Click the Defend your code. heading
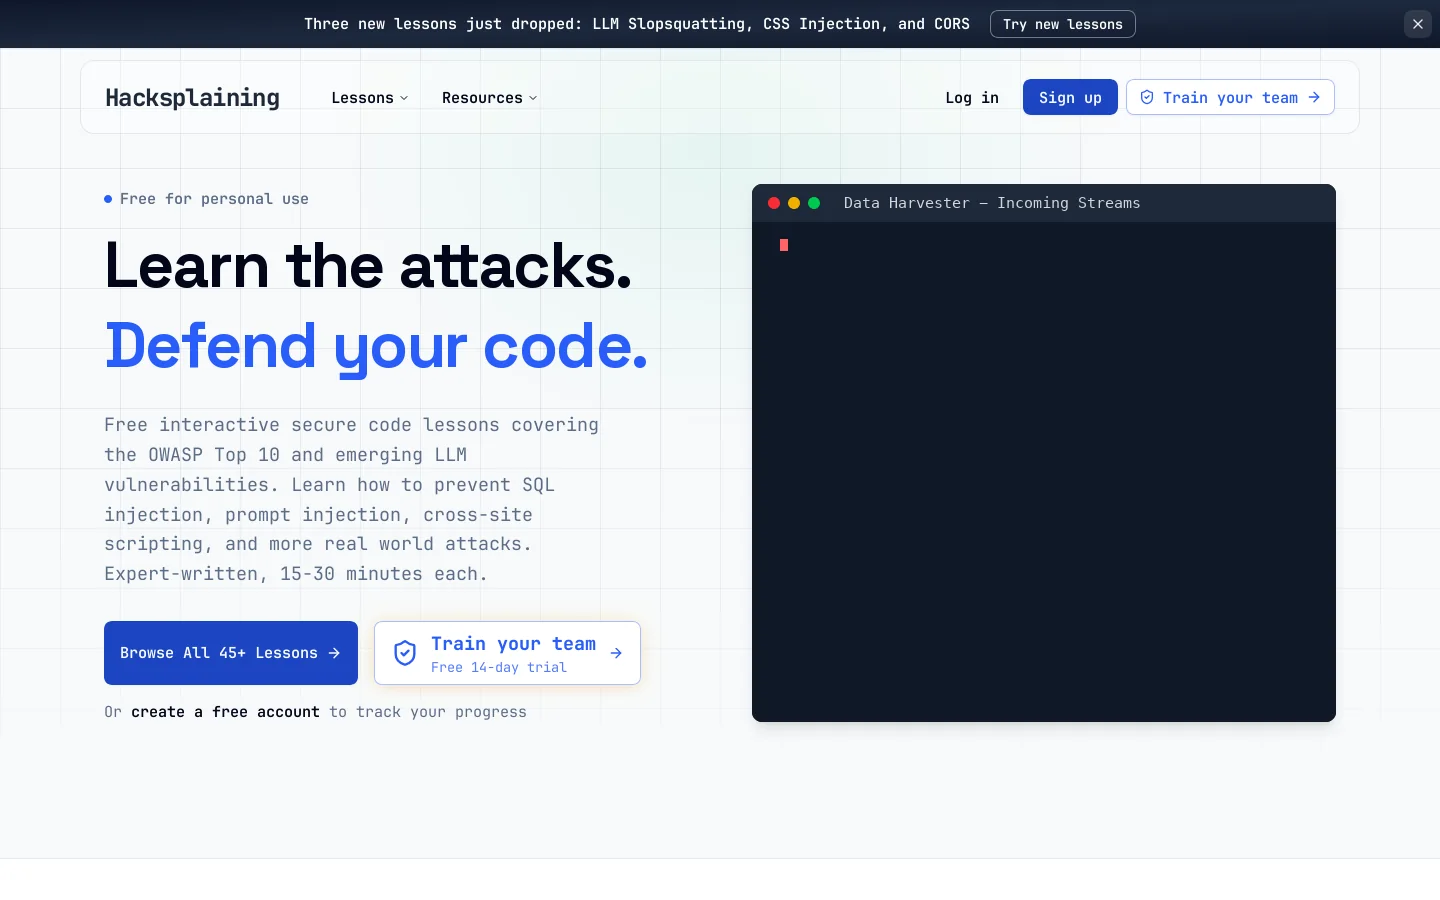The height and width of the screenshot is (900, 1440). click(376, 346)
